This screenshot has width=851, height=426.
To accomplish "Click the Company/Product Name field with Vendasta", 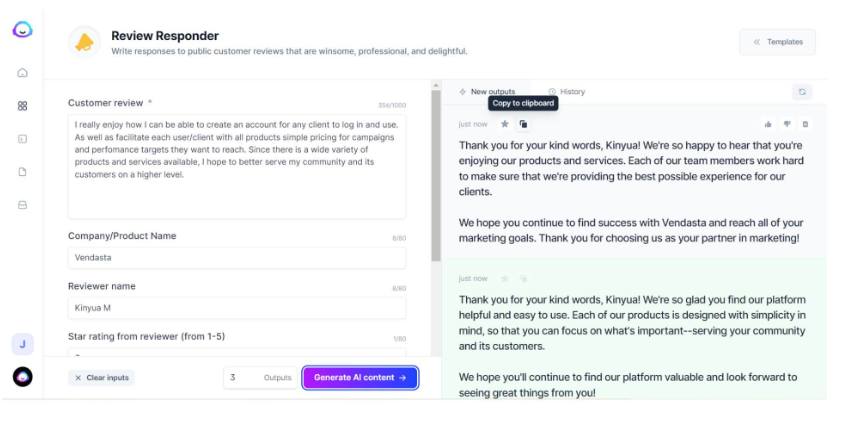I will [x=237, y=258].
